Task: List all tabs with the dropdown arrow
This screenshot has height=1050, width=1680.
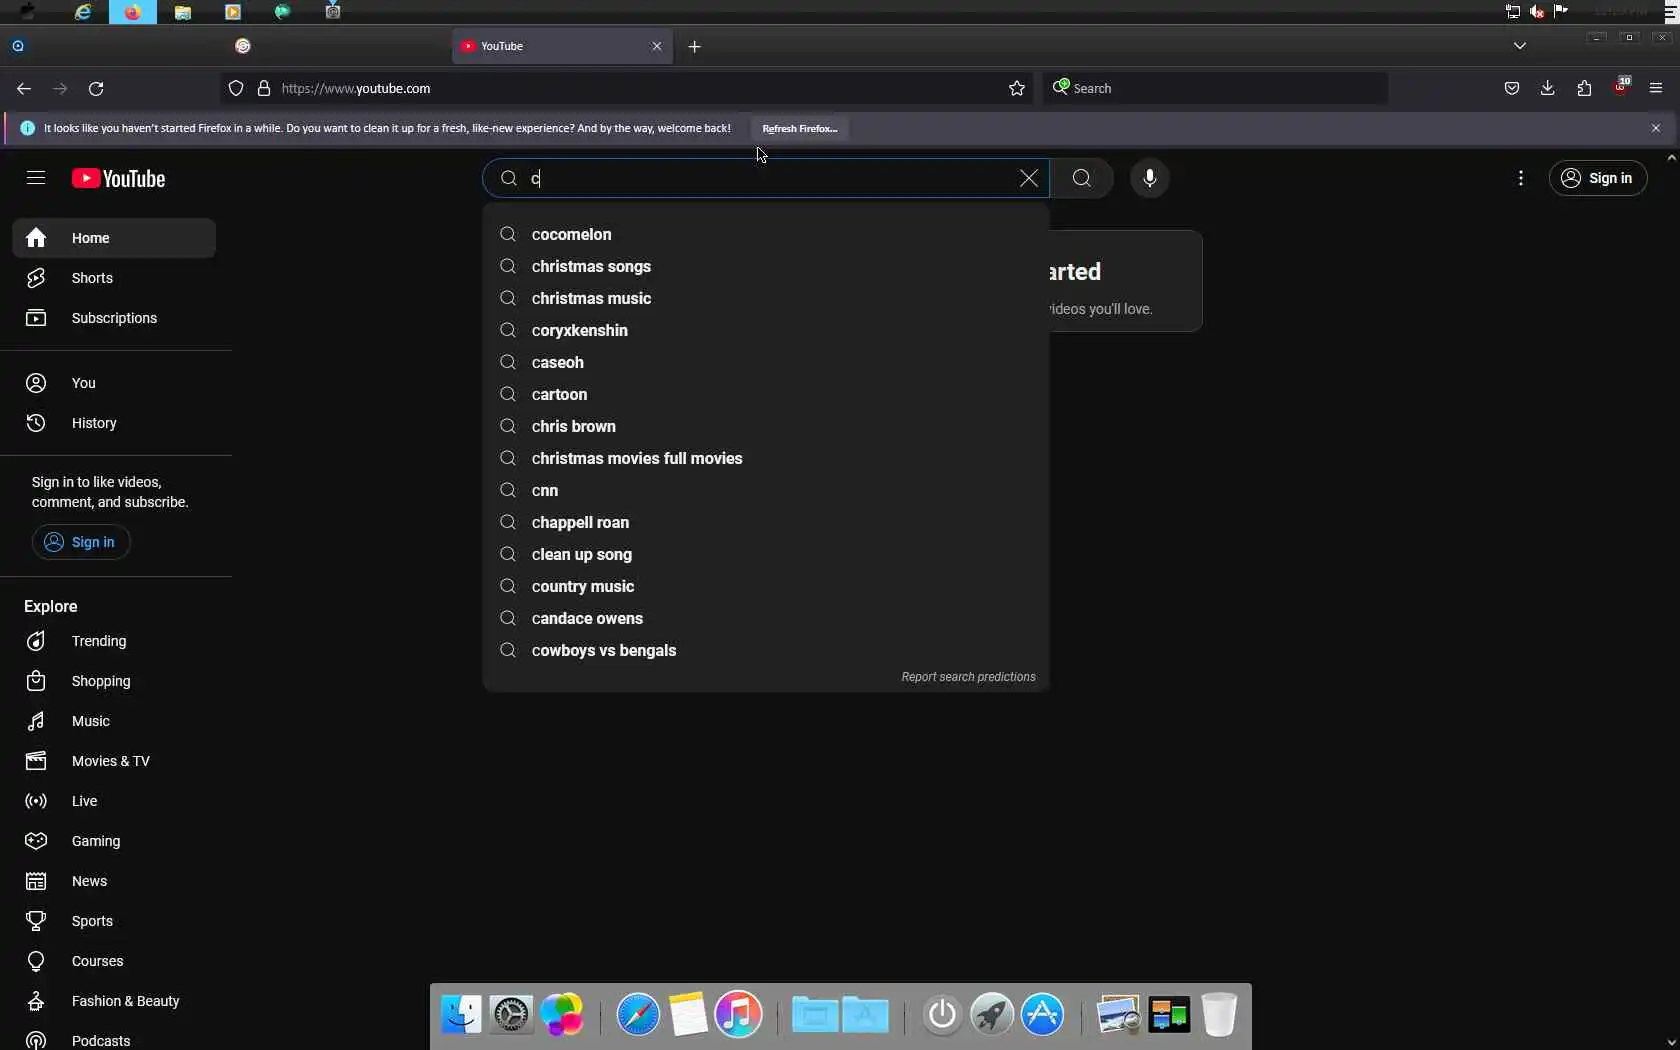Action: [1520, 46]
